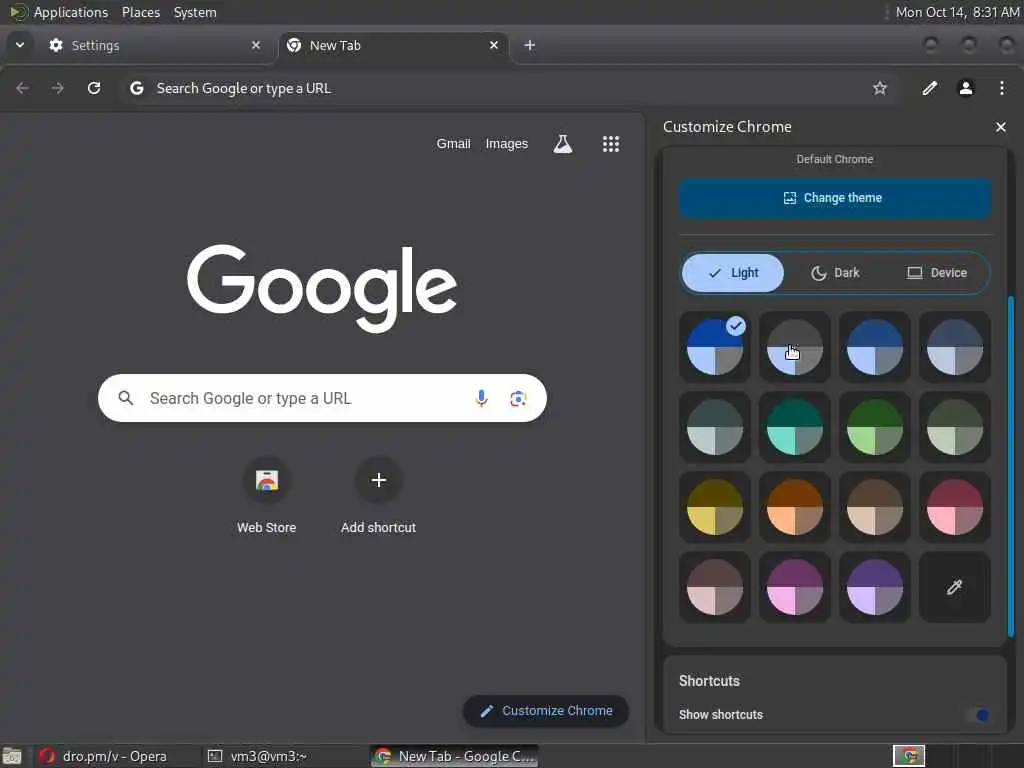Select Device mode option
Viewport: 1024px width, 768px height.
tap(936, 272)
